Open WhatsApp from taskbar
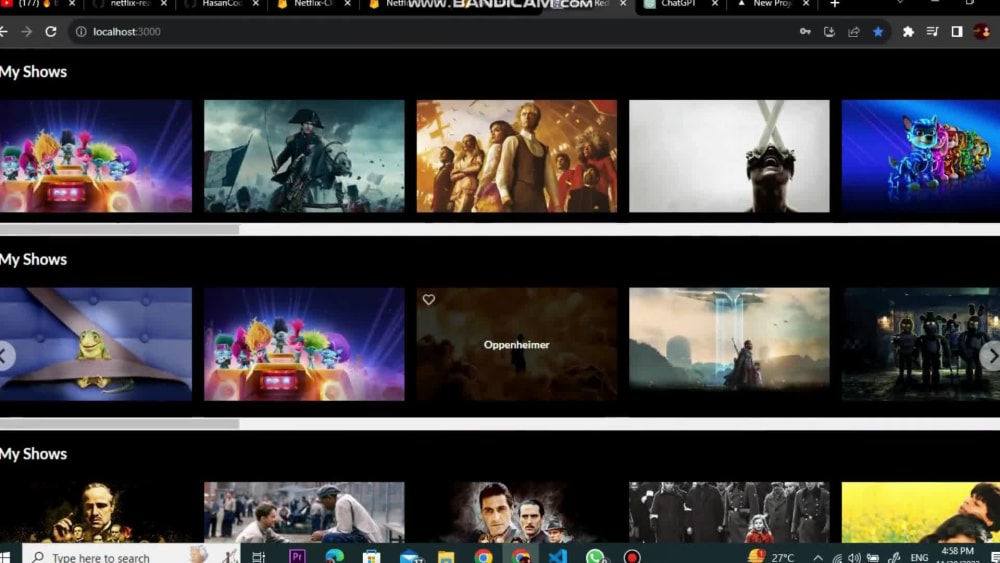Viewport: 1000px width, 563px height. click(595, 556)
